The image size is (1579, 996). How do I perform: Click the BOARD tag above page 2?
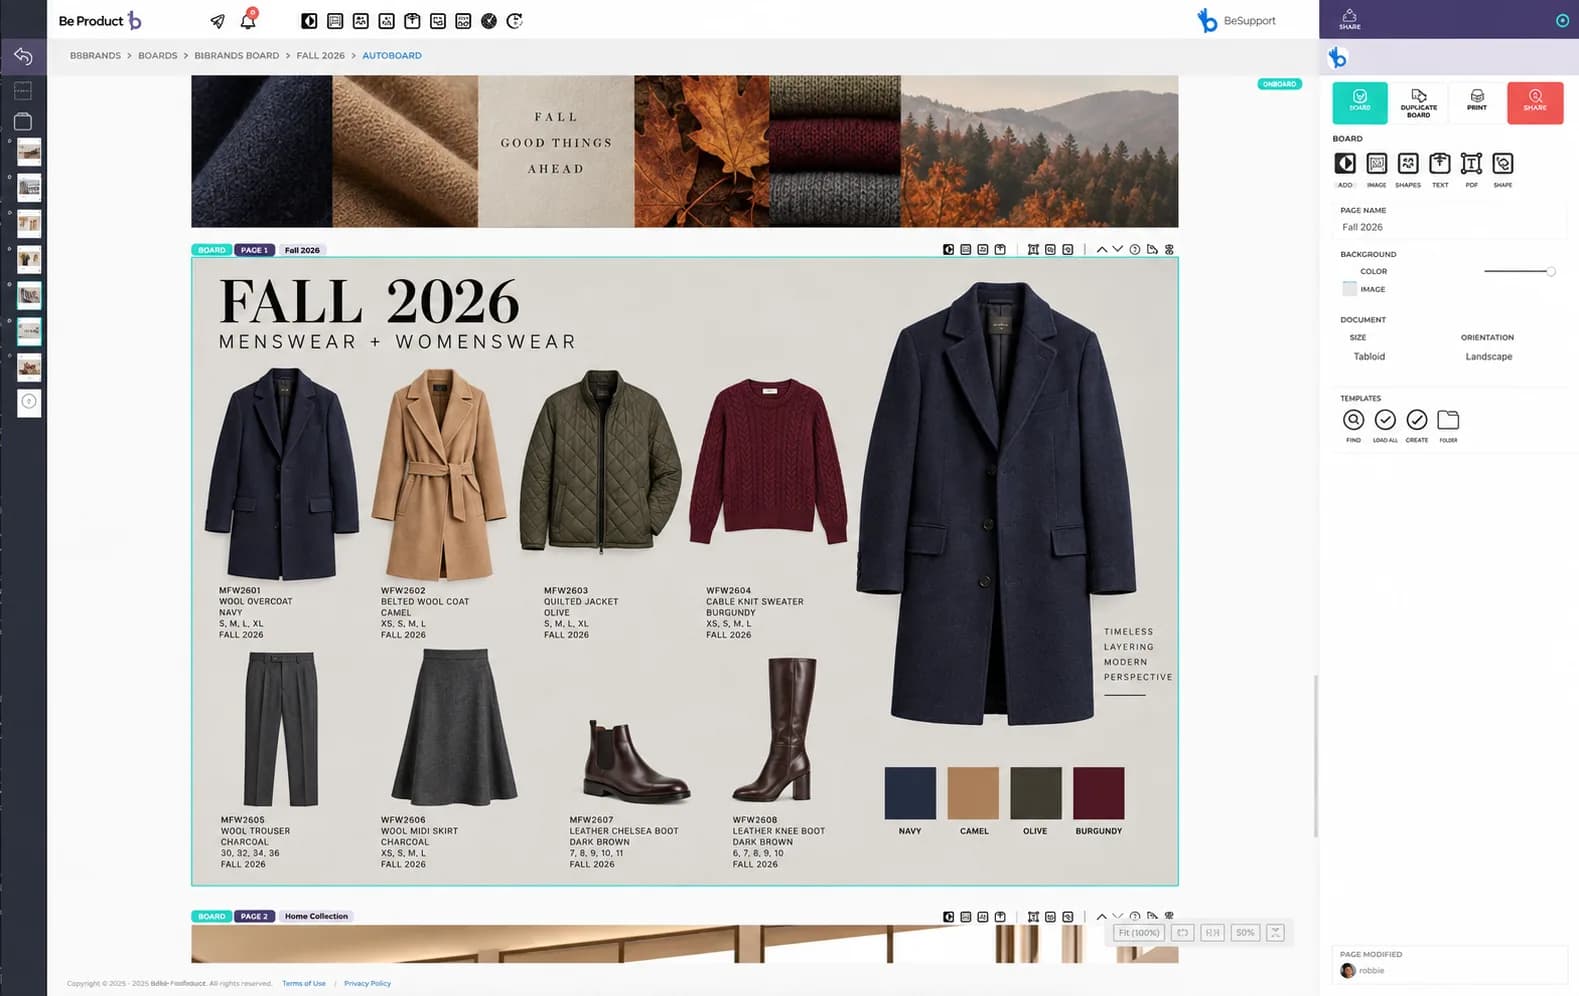pyautogui.click(x=212, y=916)
